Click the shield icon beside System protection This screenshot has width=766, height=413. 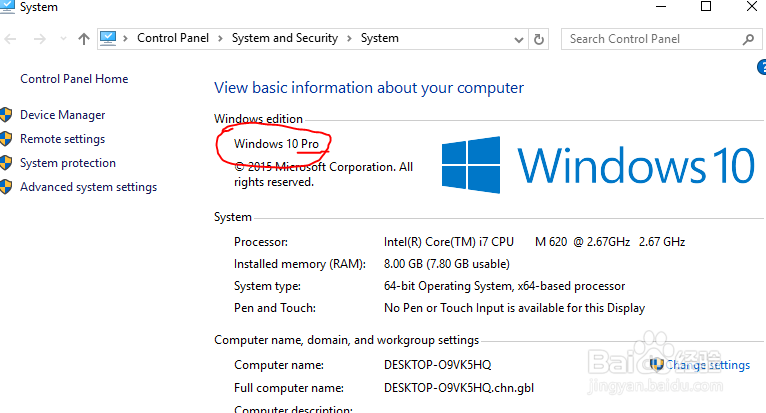(x=5, y=163)
